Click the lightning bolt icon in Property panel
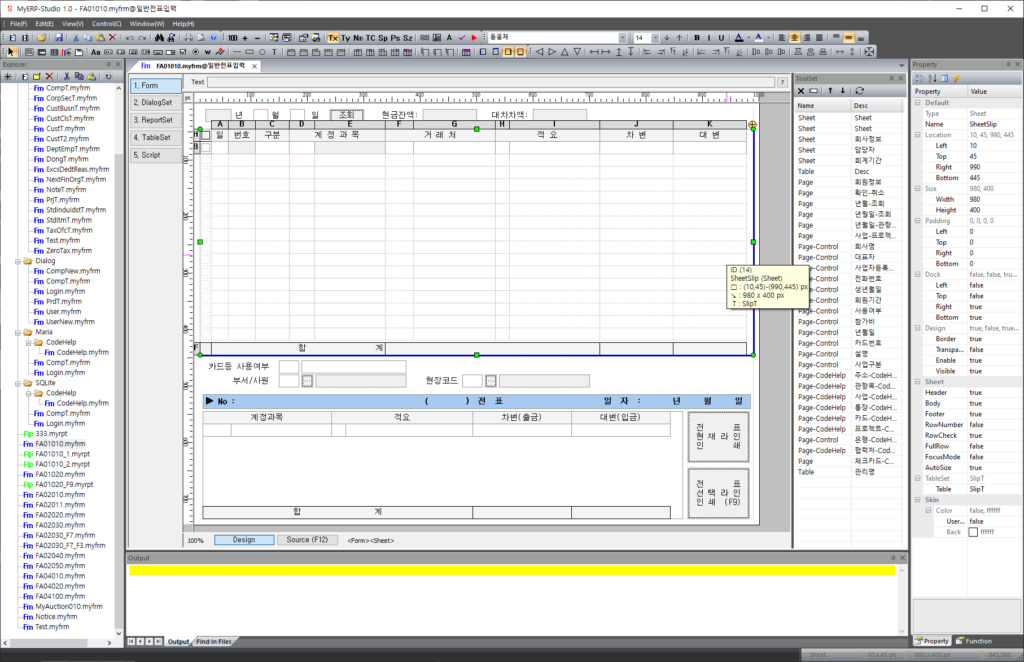This screenshot has width=1024, height=662. (x=957, y=78)
